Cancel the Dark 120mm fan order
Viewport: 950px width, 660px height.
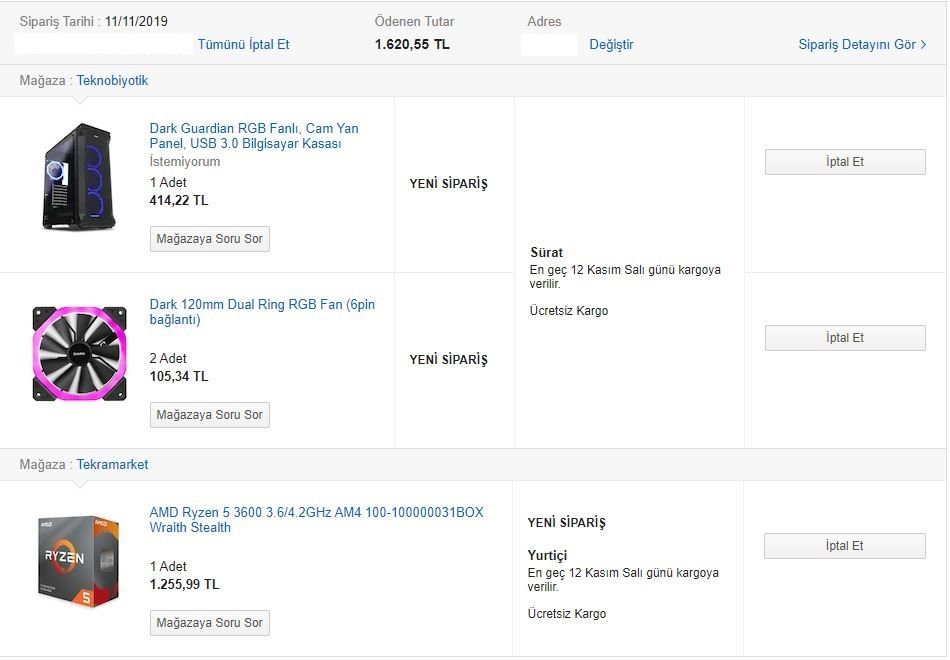[845, 338]
